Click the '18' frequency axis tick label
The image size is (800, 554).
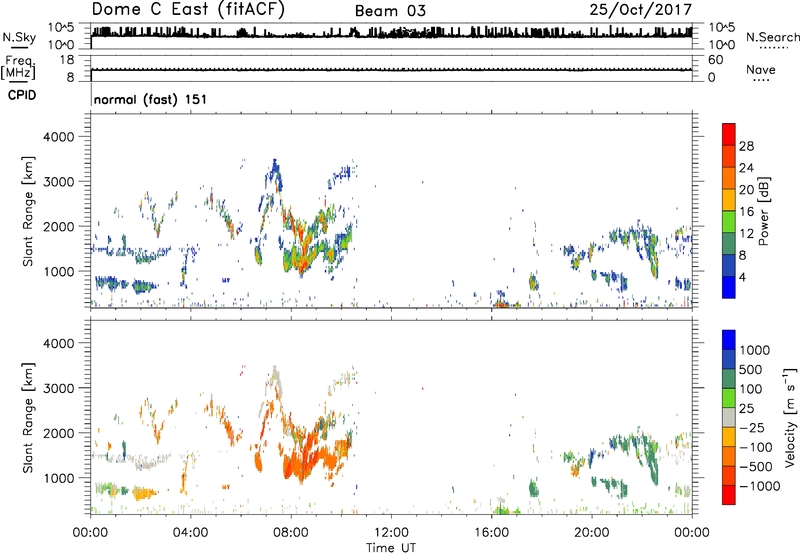[67, 60]
